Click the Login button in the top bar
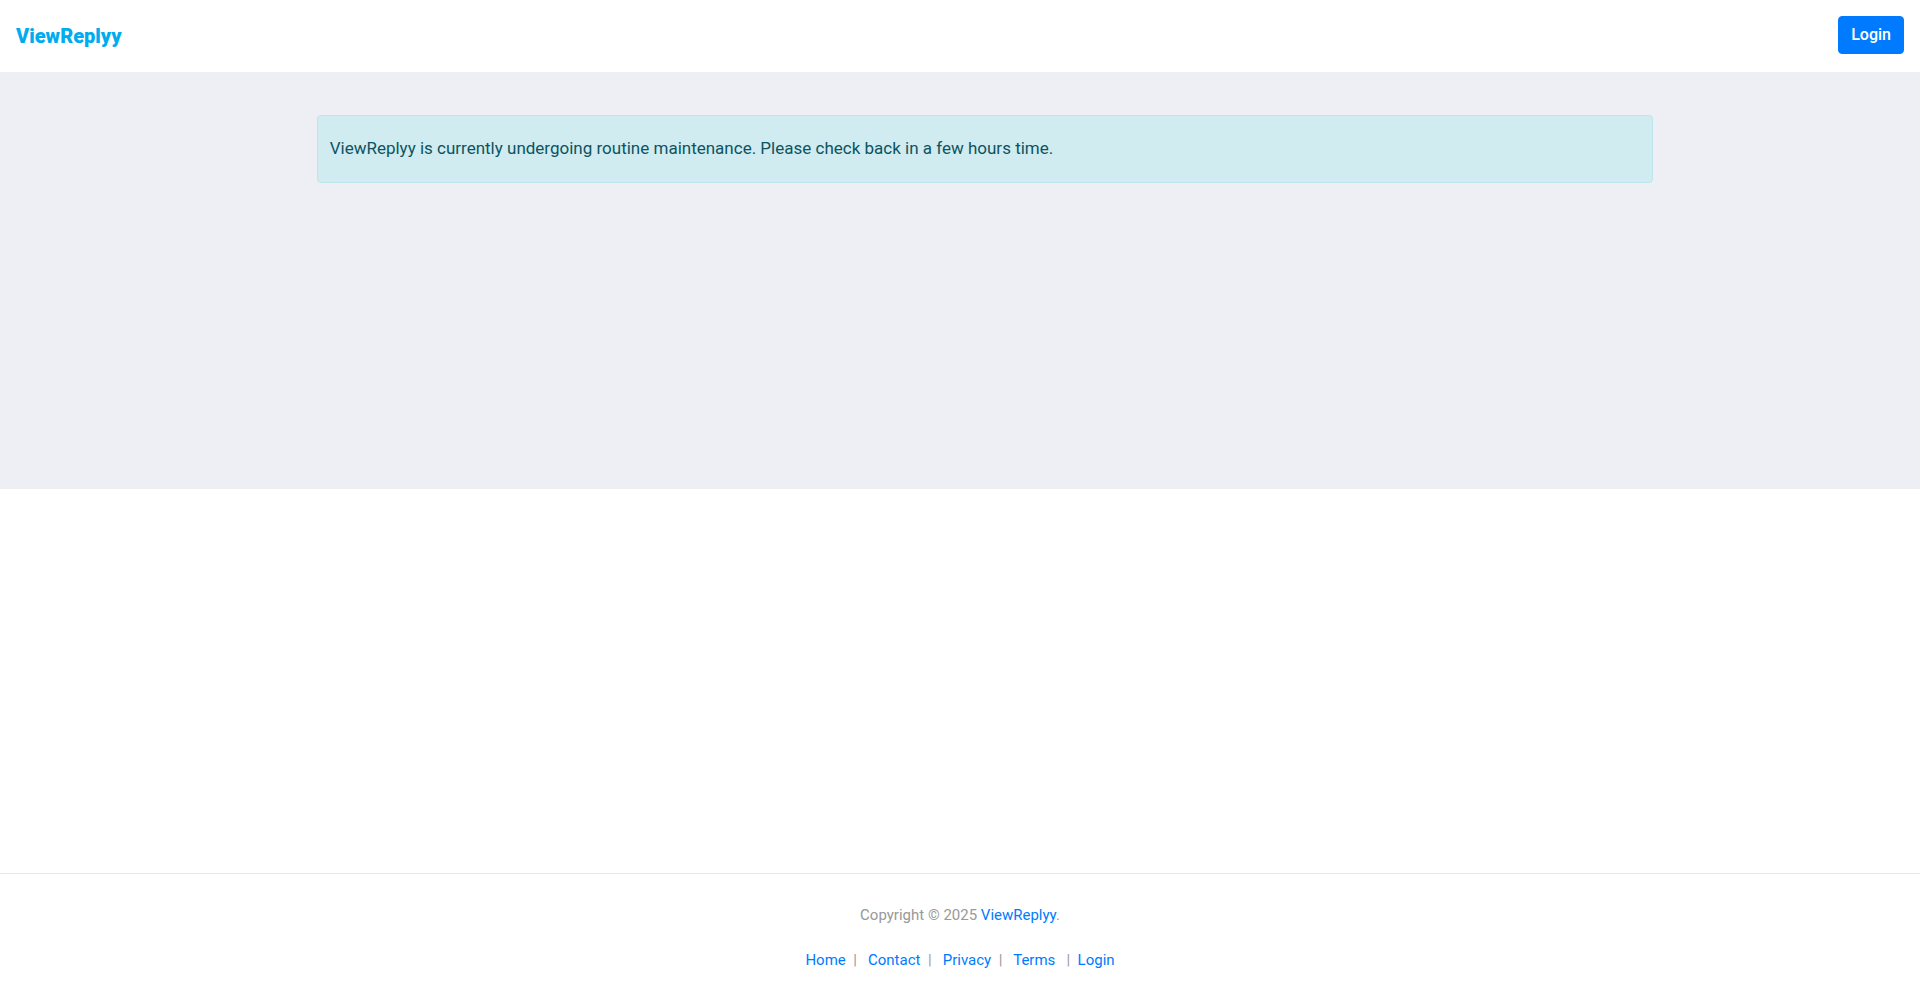This screenshot has height=993, width=1920. [x=1870, y=34]
